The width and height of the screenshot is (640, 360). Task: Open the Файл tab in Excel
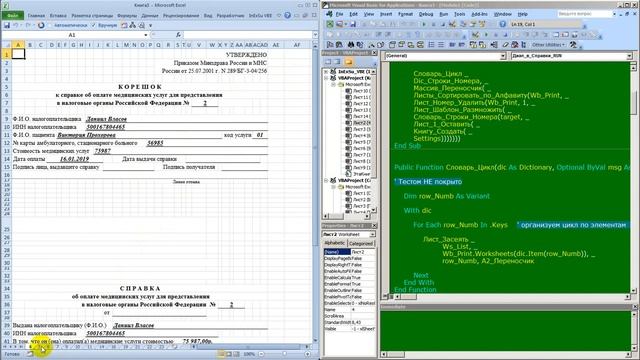[x=12, y=16]
